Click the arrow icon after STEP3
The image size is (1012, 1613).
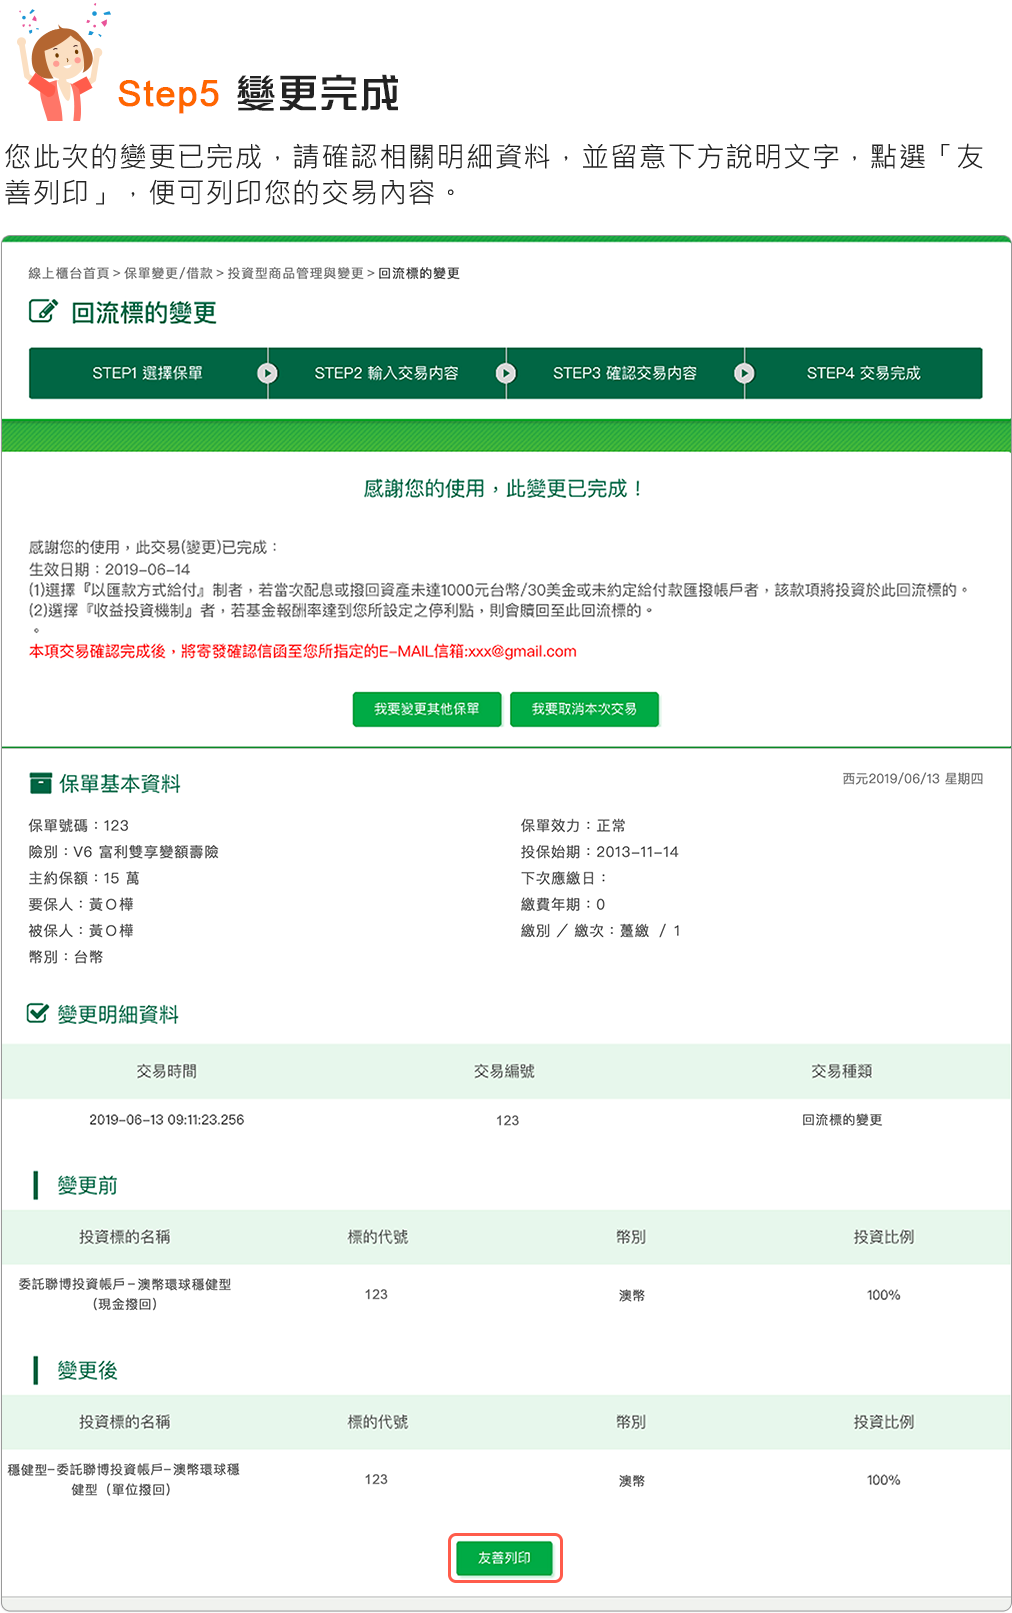pos(744,373)
